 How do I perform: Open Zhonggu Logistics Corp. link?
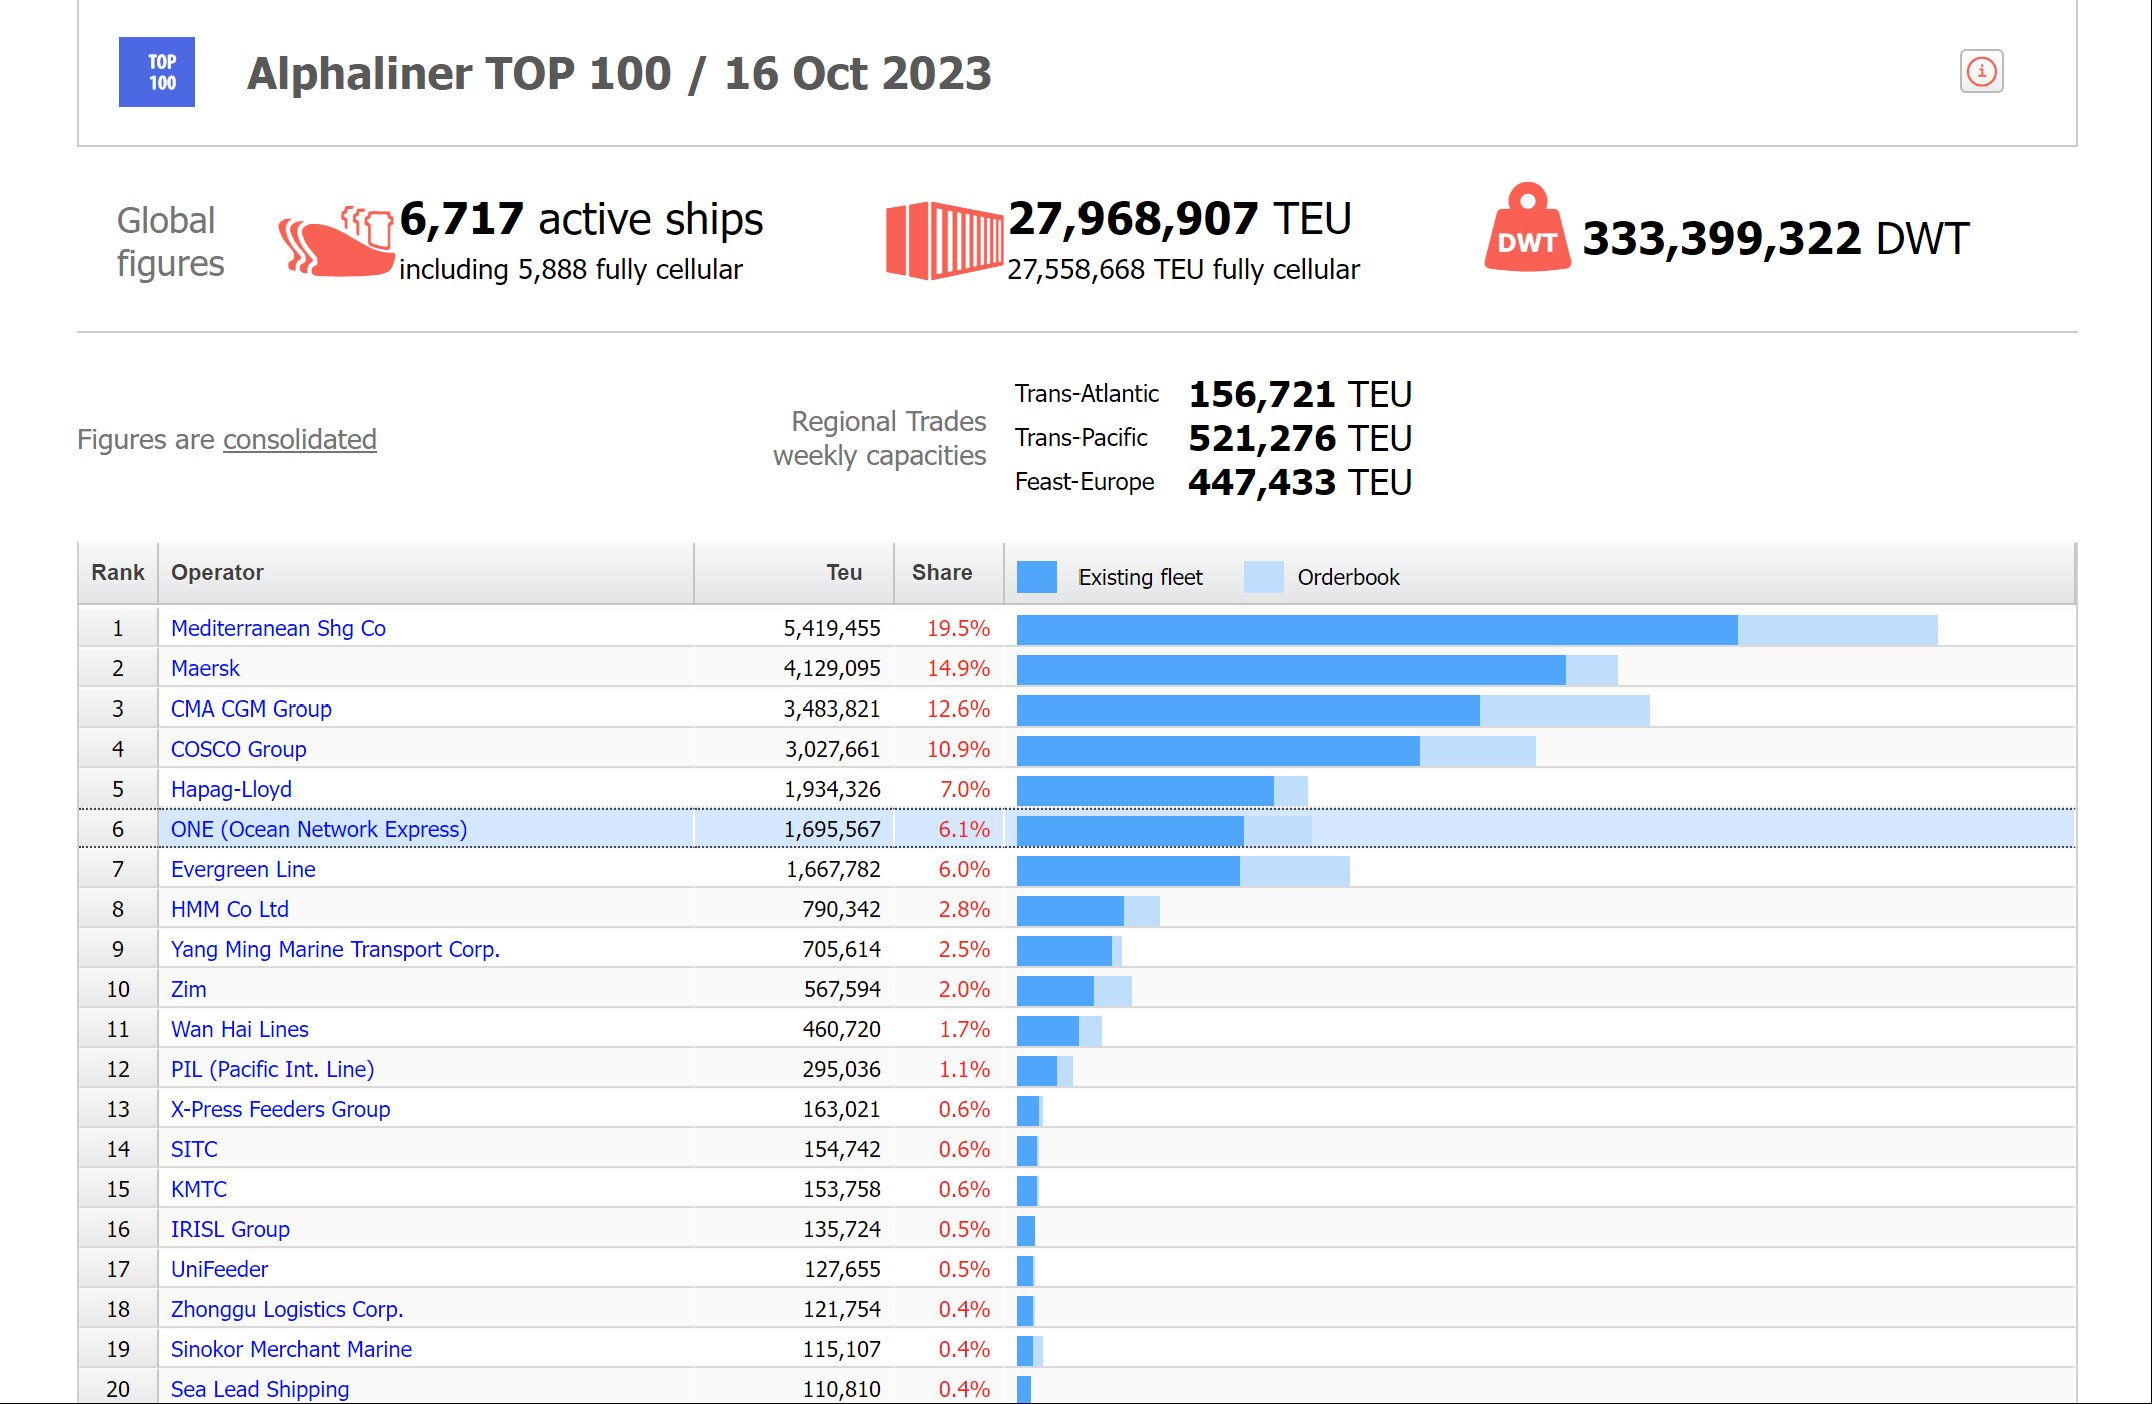pyautogui.click(x=287, y=1309)
